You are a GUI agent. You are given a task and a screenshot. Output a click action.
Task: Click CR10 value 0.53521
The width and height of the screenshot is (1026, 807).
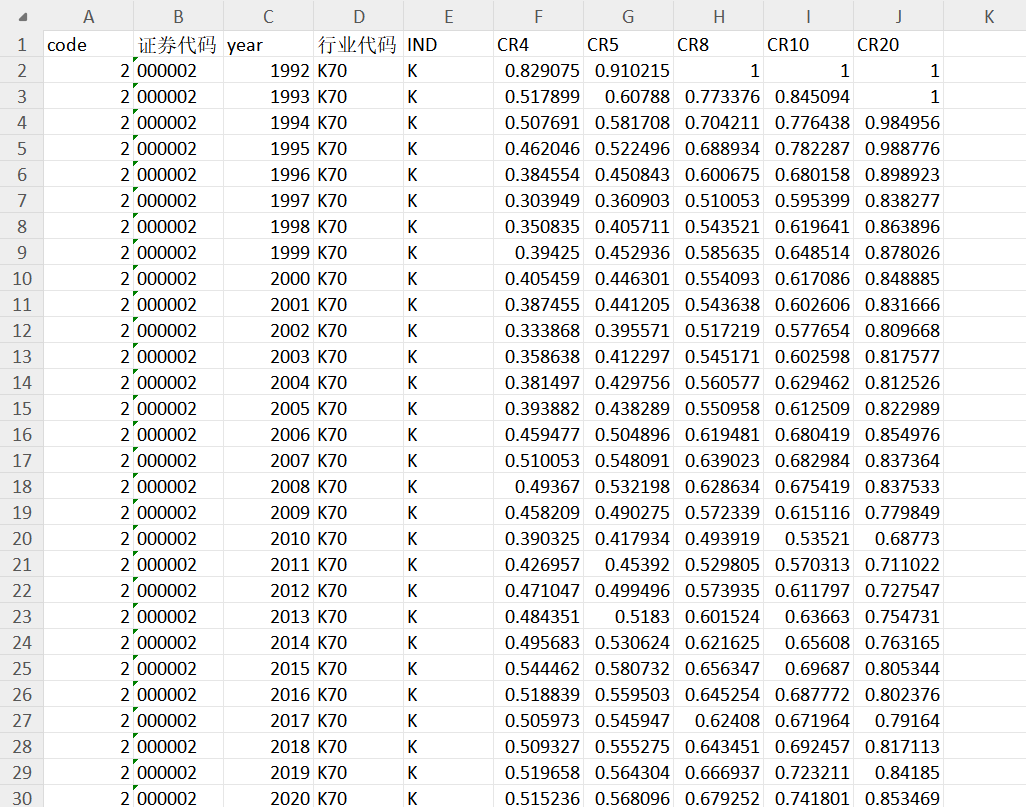pyautogui.click(x=808, y=539)
